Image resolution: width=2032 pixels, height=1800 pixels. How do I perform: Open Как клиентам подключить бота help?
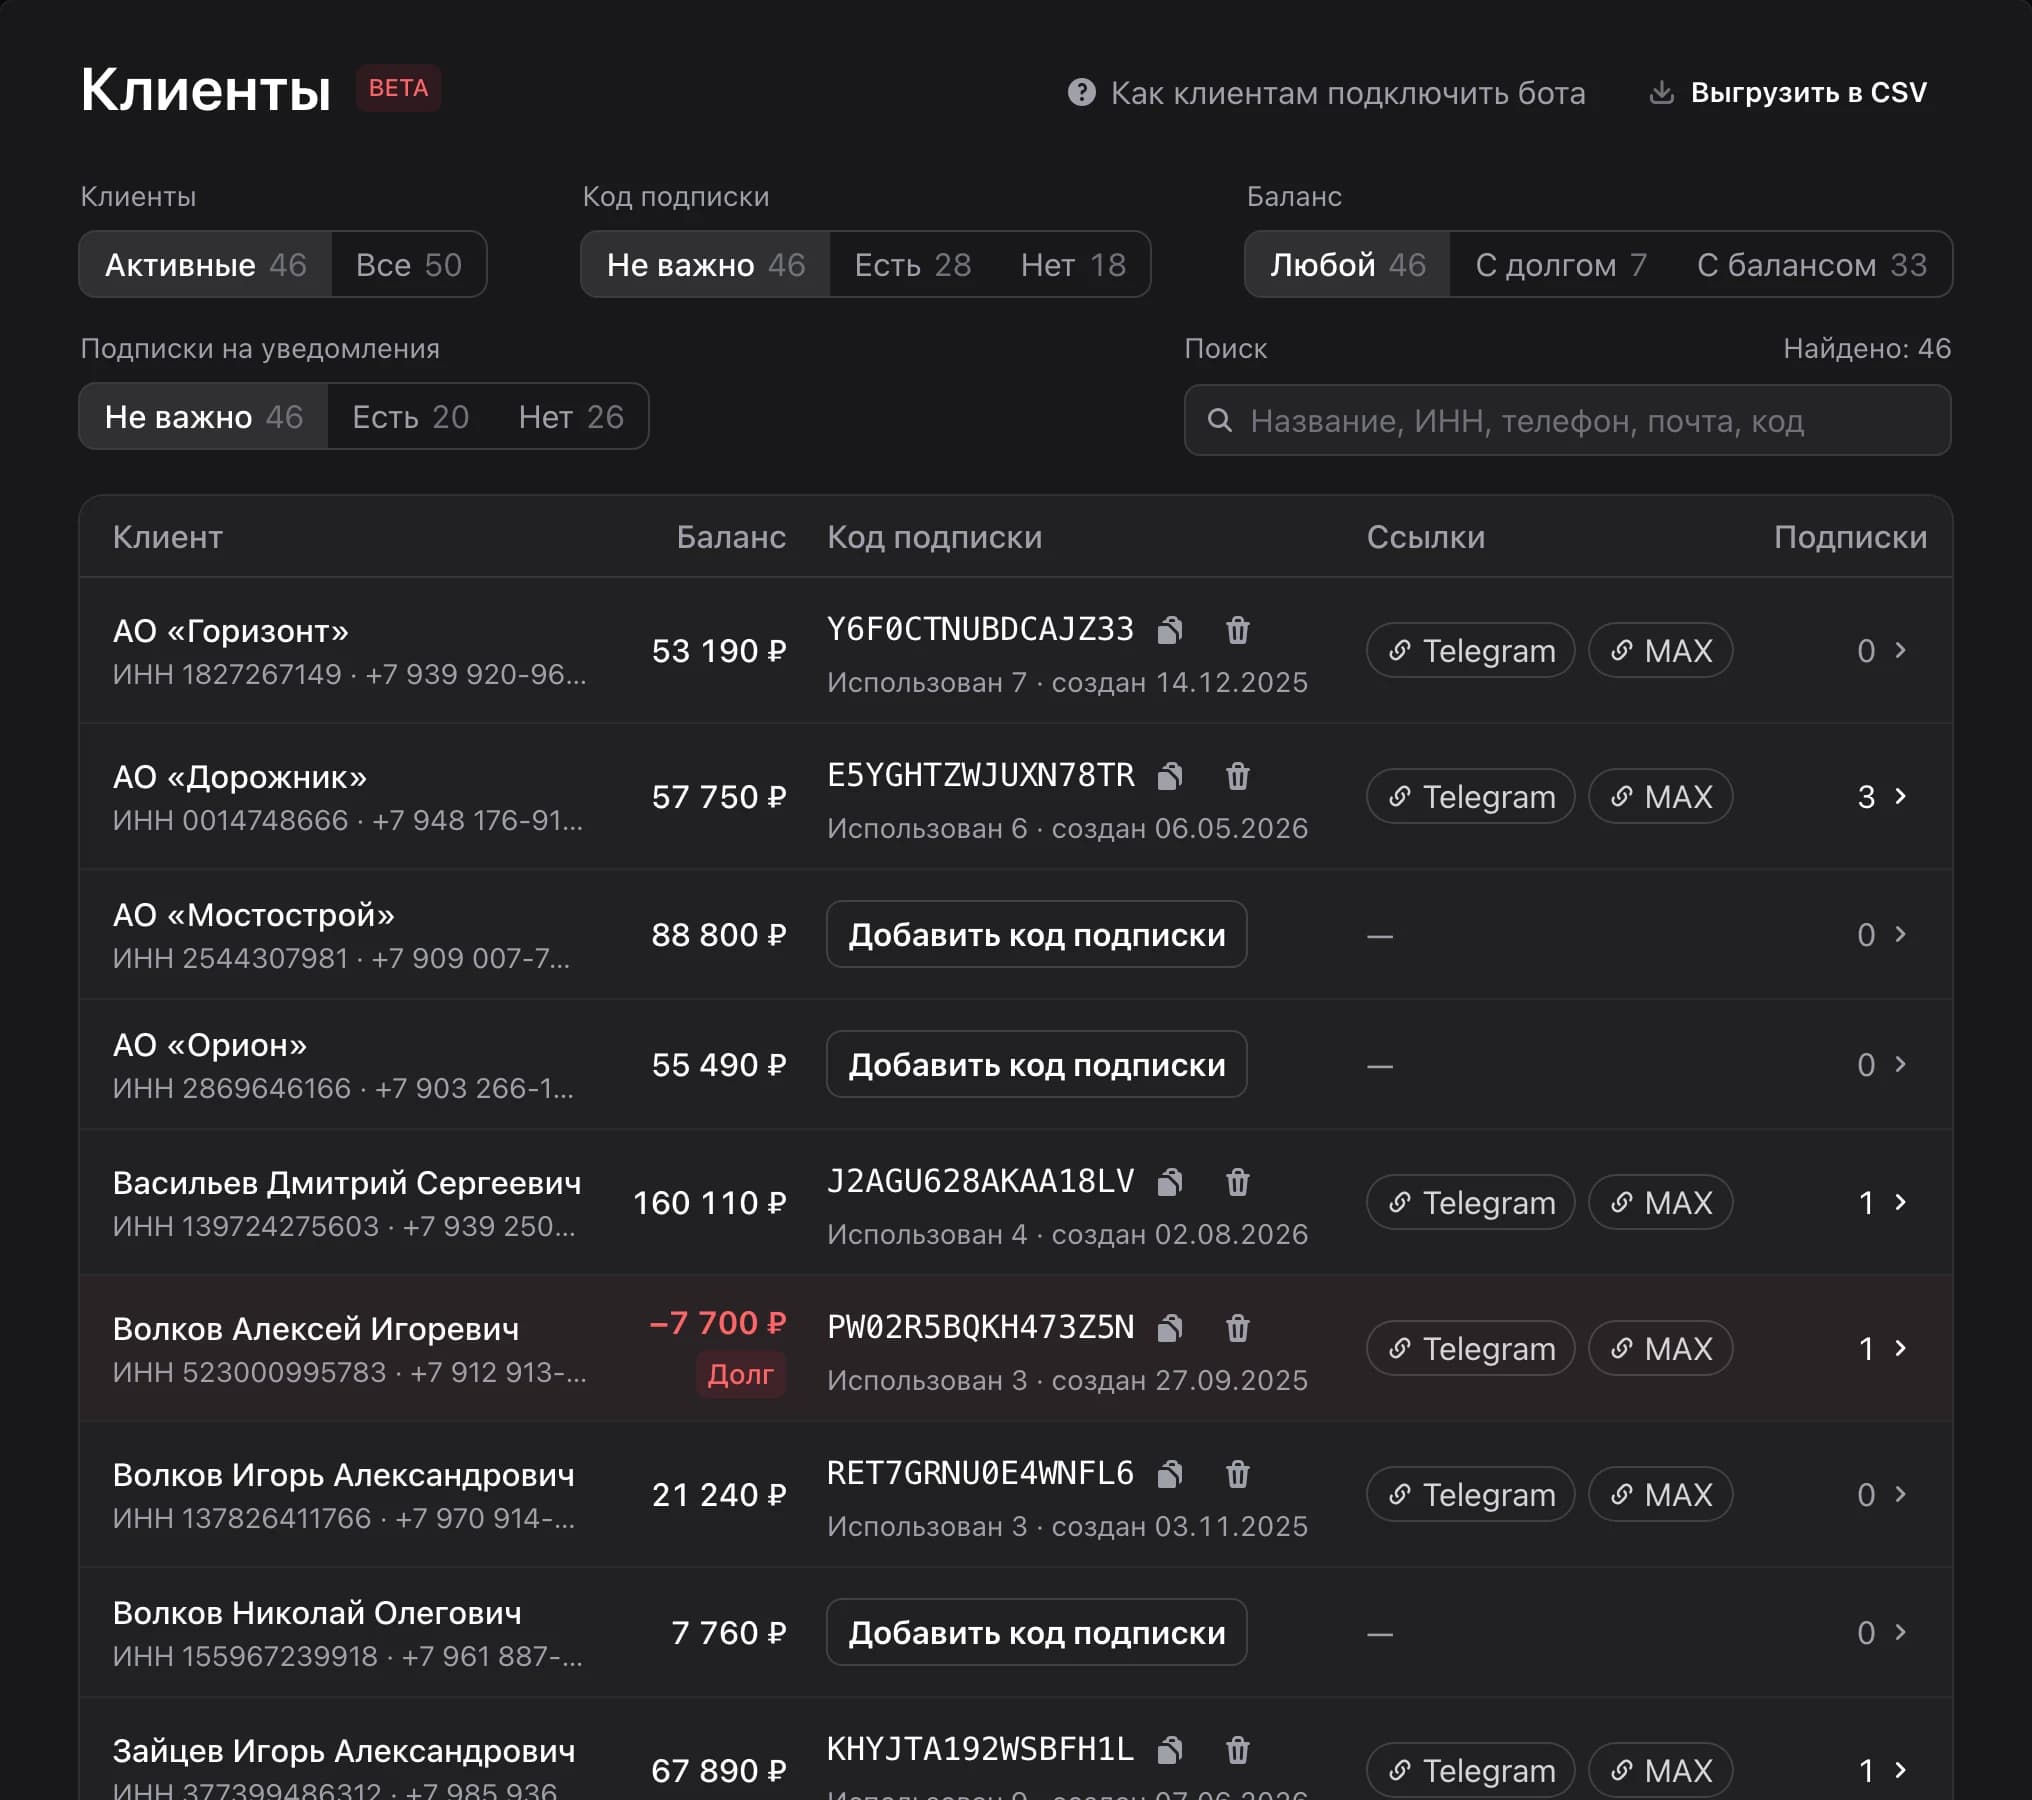click(x=1326, y=93)
